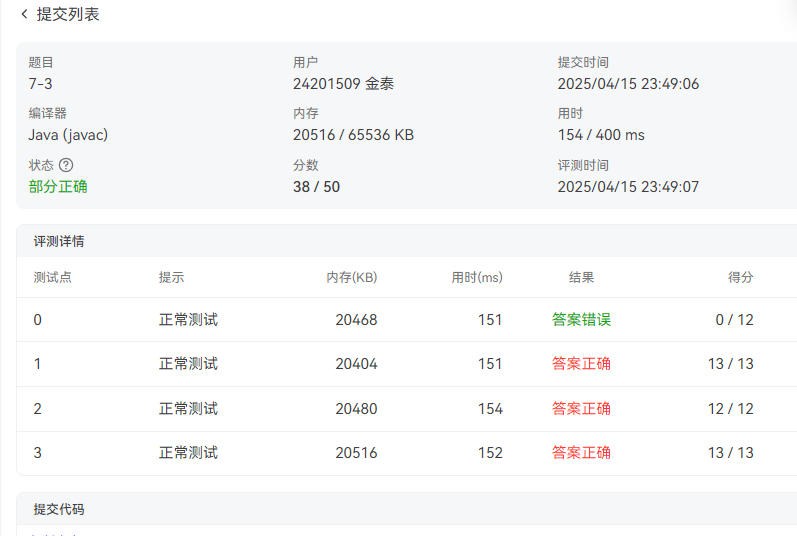
Task: Click memory value 20480
Action: pos(356,408)
